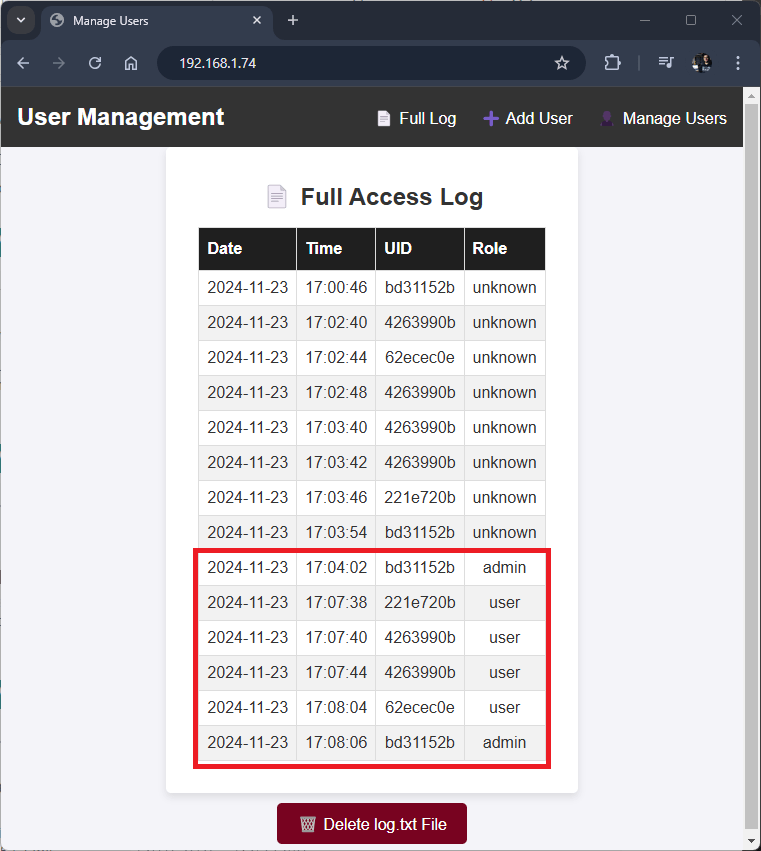The image size is (761, 851).
Task: Click the media controls icon in the toolbar
Action: pos(665,62)
